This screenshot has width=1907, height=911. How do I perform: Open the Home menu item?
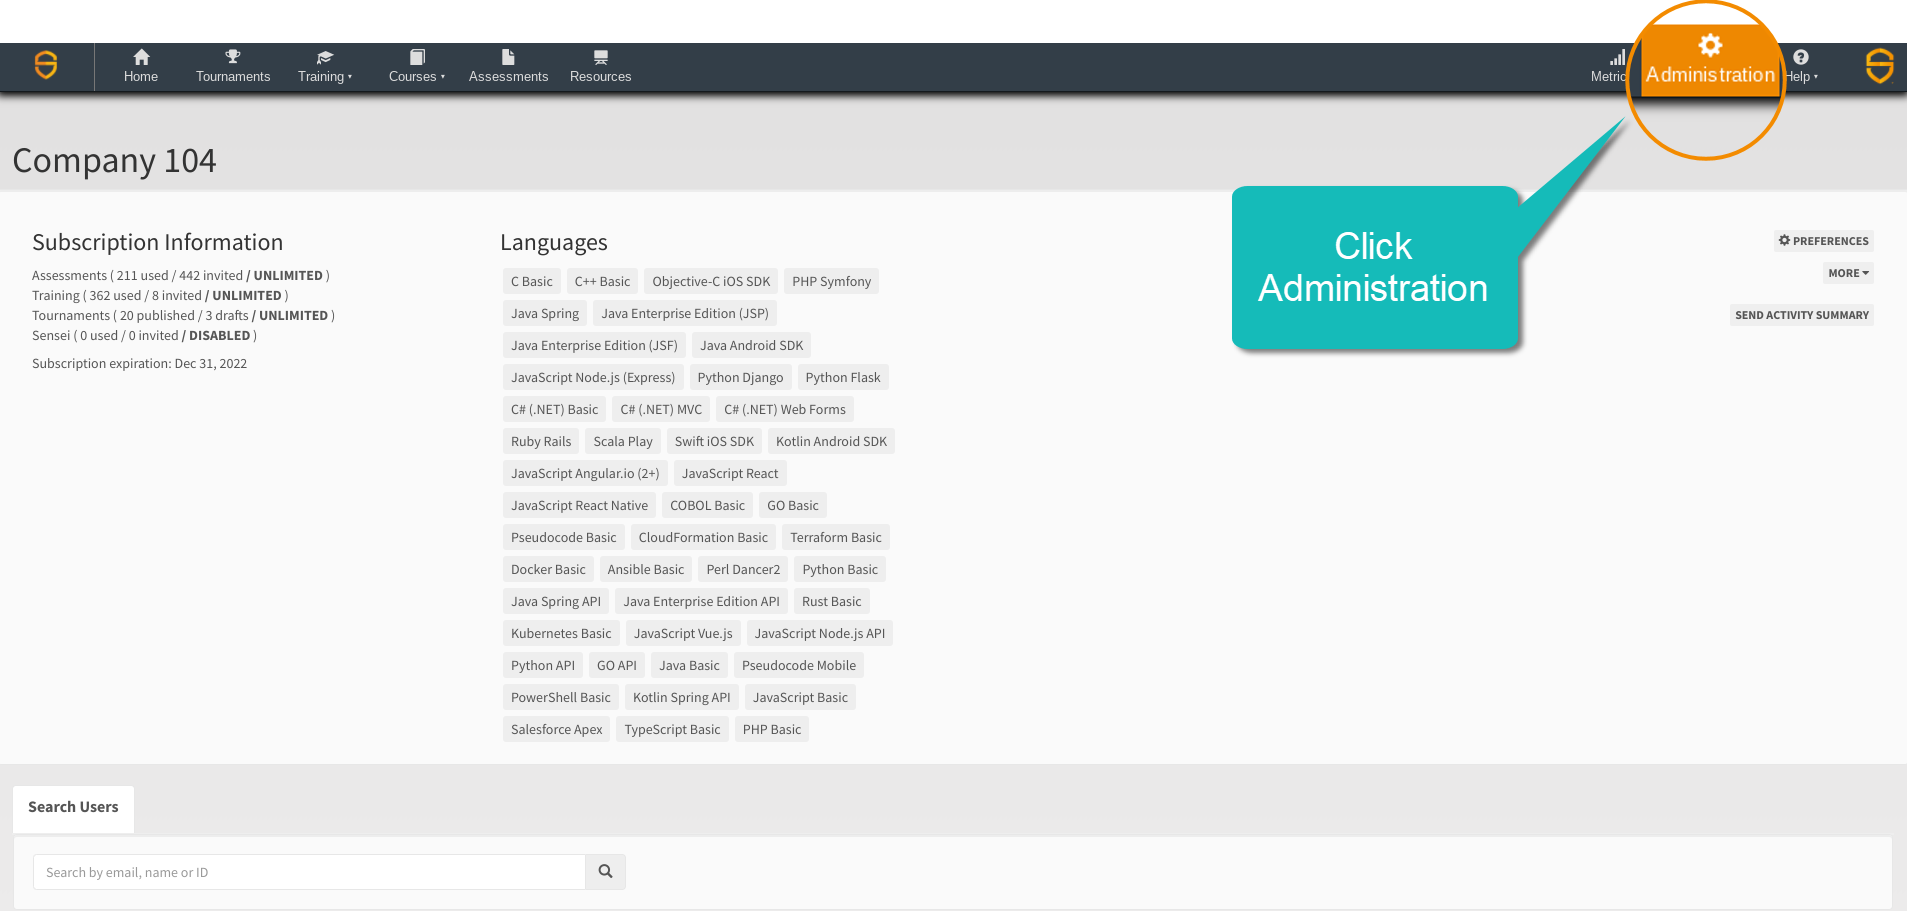[x=141, y=76]
